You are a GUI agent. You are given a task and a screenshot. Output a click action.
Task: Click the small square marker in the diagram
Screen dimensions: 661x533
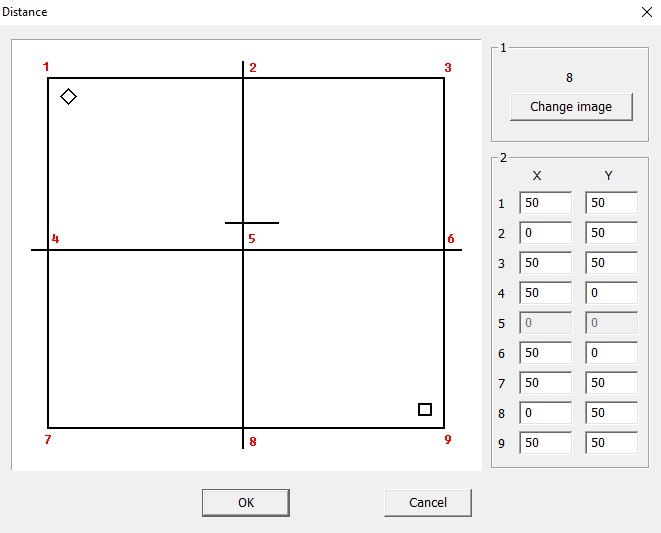click(425, 409)
